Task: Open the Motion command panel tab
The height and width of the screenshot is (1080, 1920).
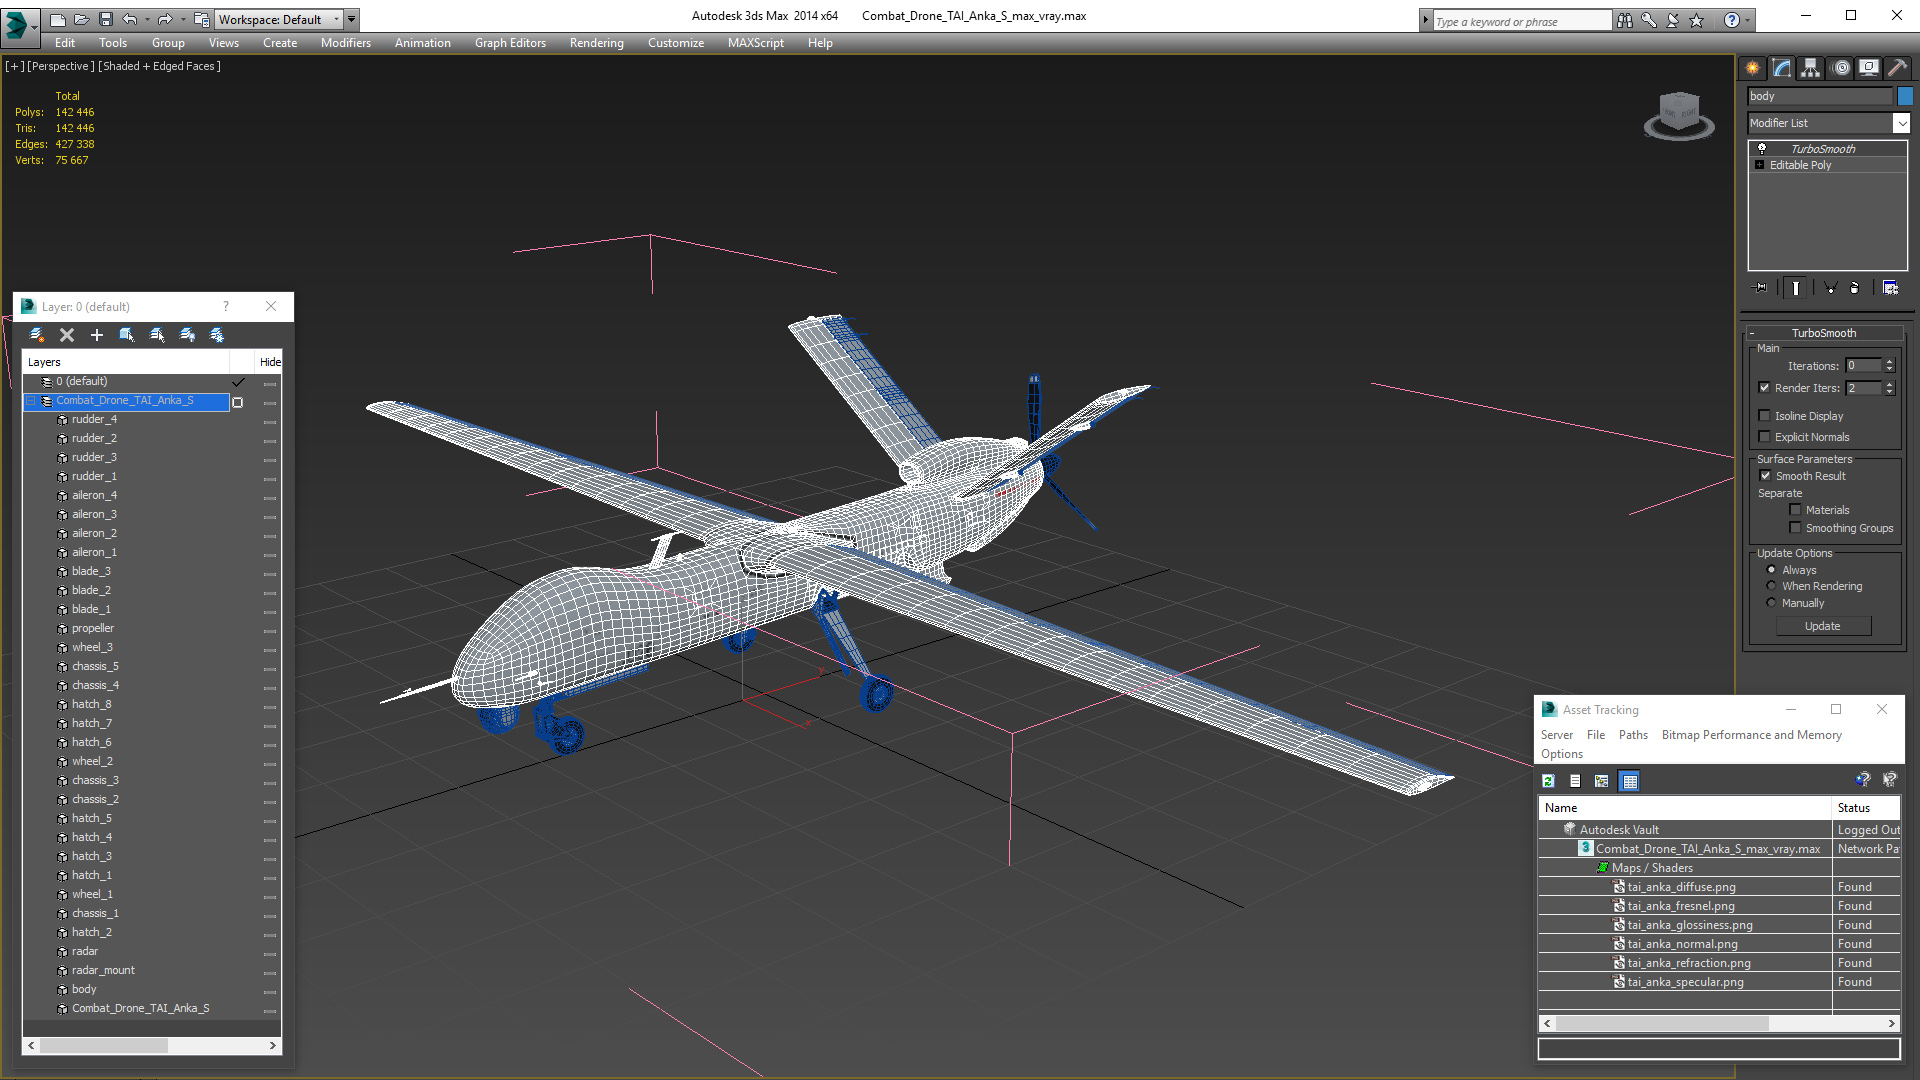Action: point(1841,68)
